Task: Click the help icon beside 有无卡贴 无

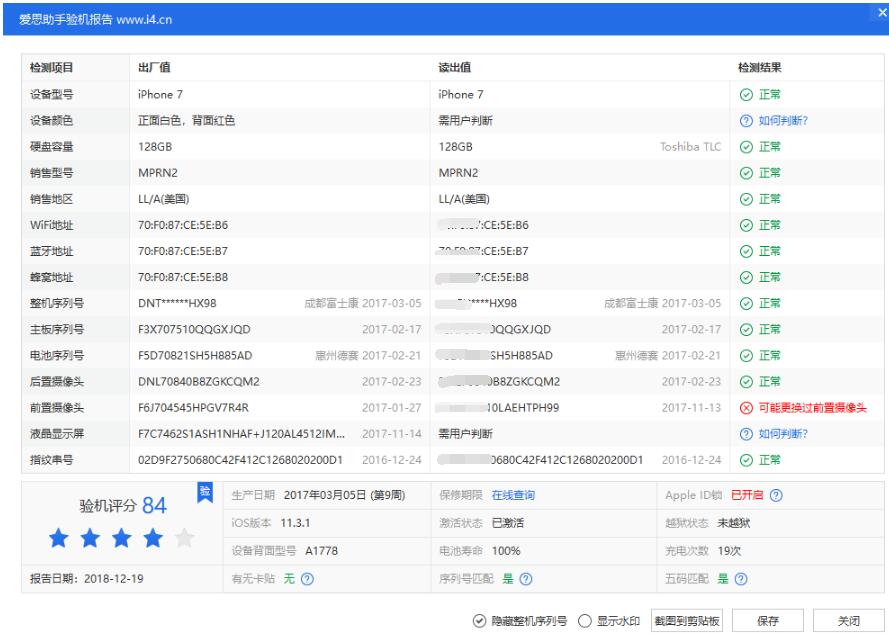Action: (307, 578)
